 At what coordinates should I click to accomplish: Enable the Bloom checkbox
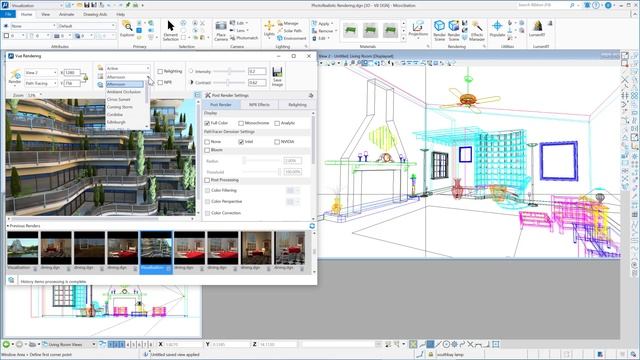207,150
